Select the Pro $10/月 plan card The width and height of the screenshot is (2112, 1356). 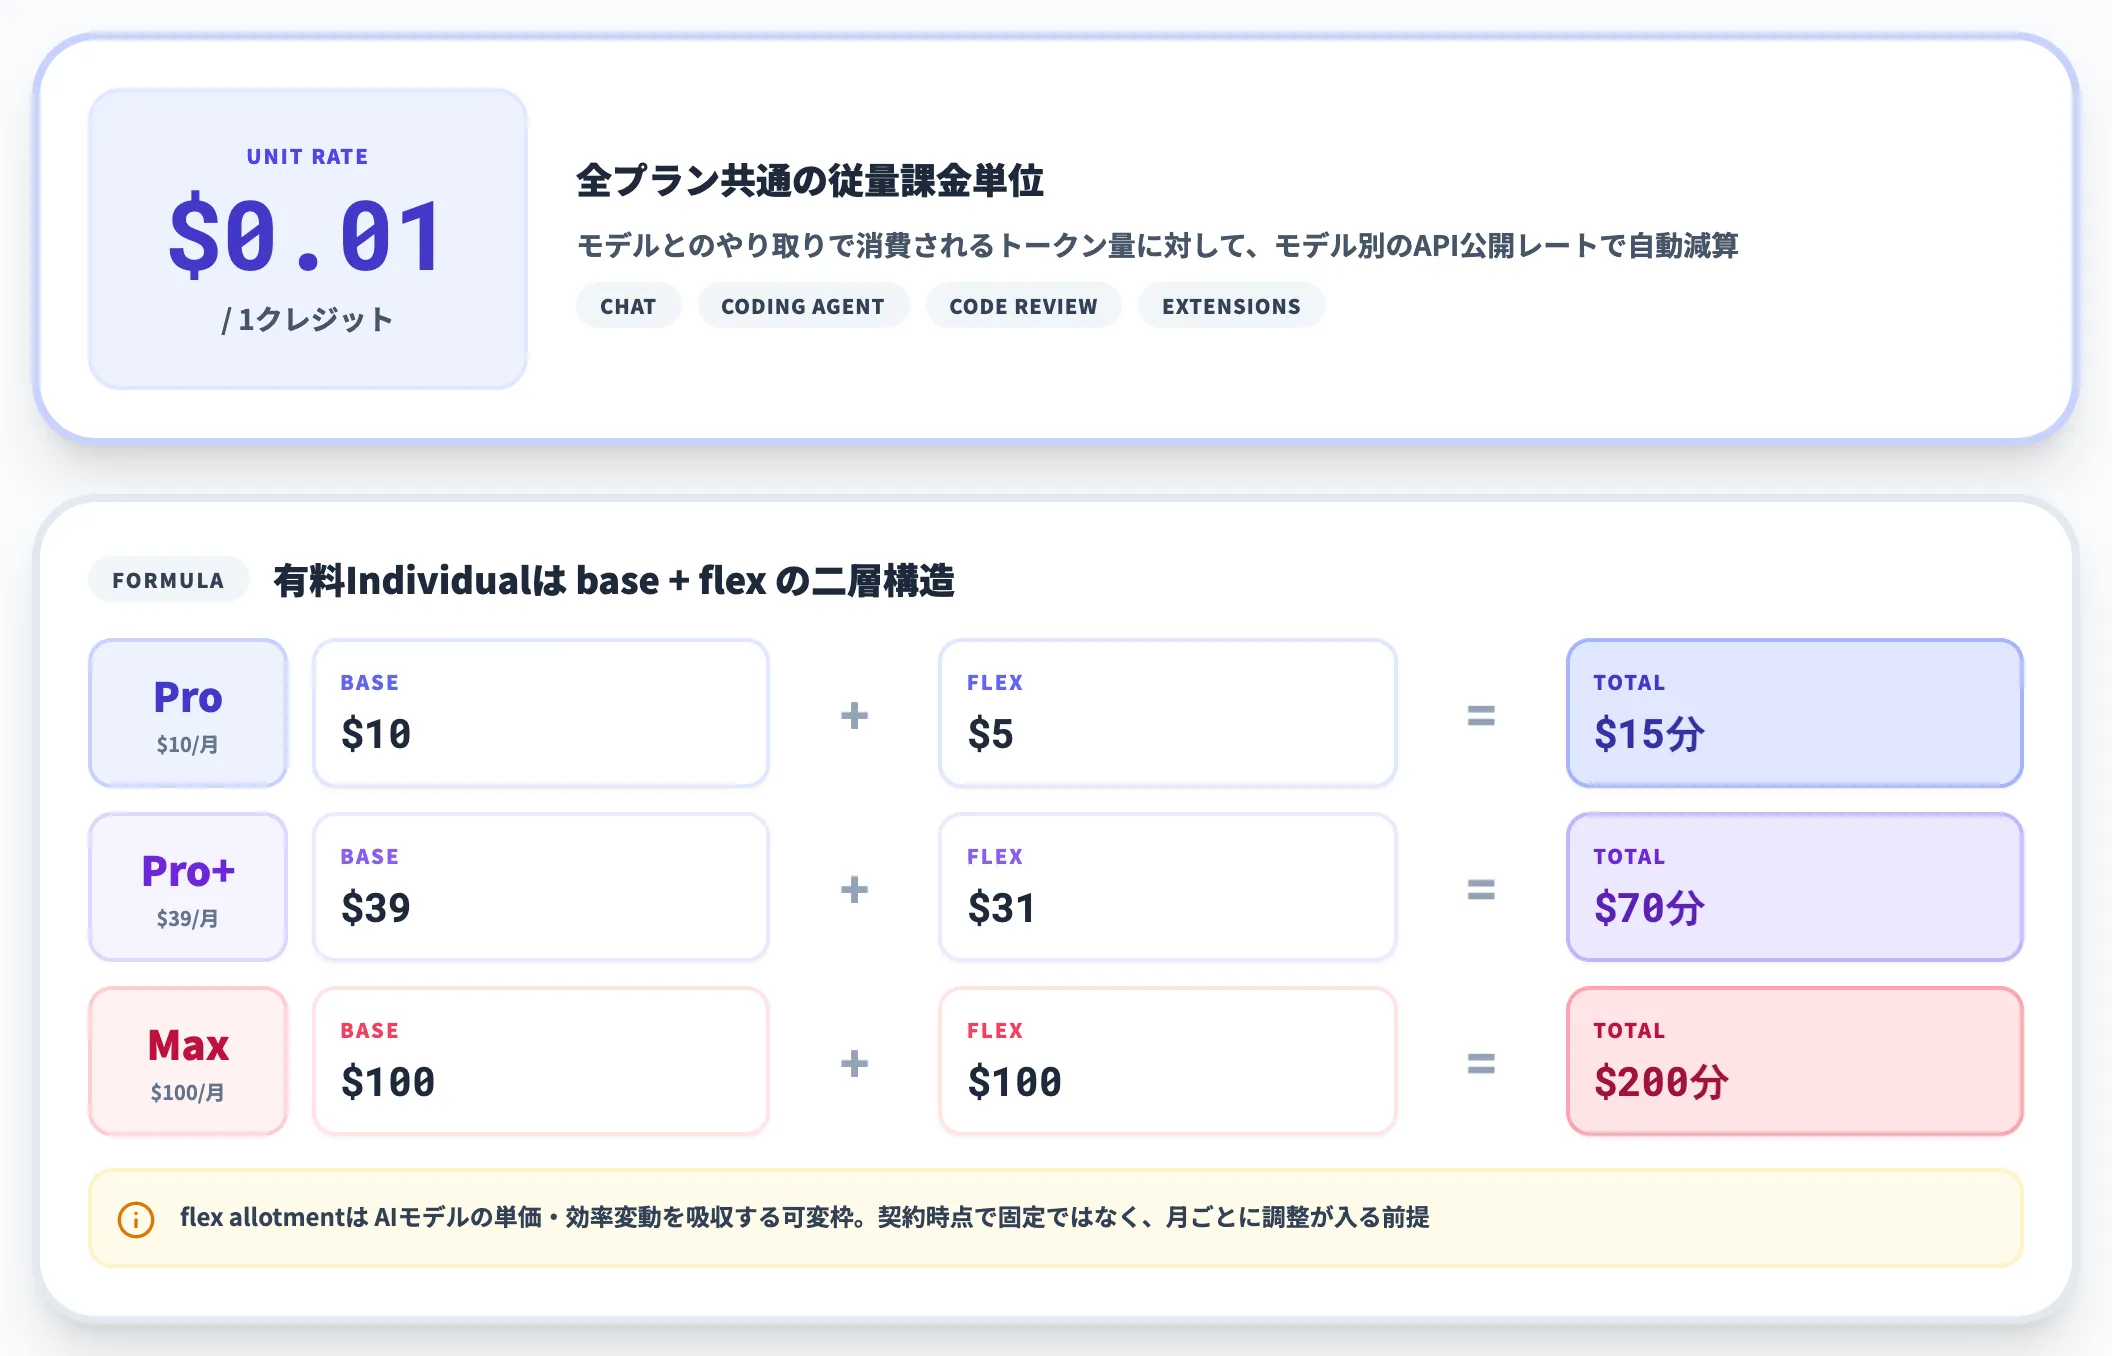pyautogui.click(x=188, y=714)
